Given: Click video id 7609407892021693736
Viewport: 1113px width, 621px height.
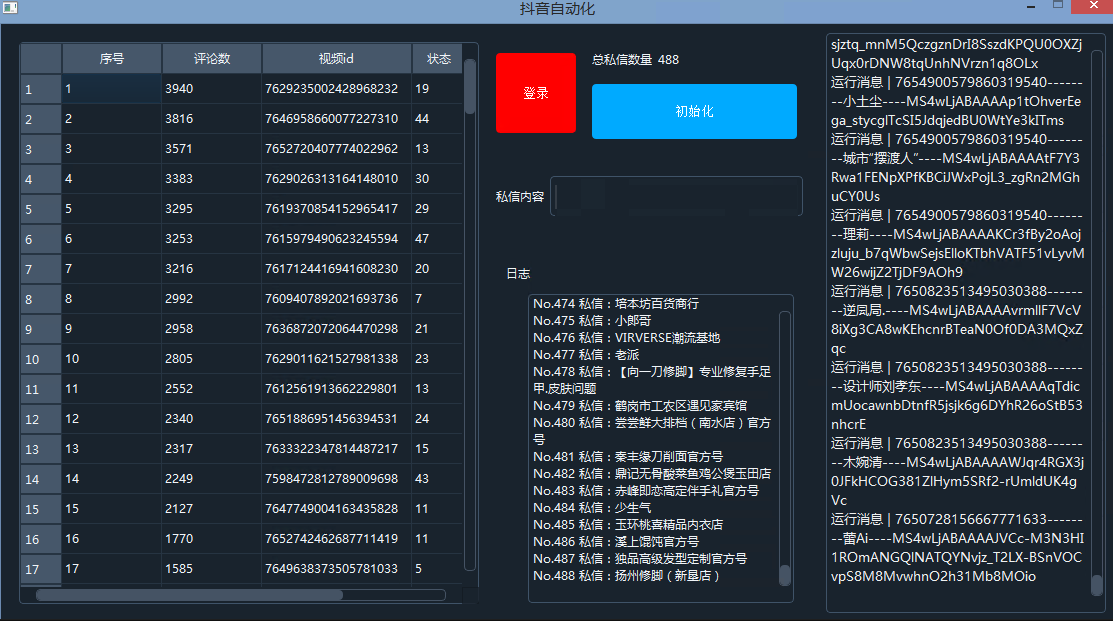Looking at the screenshot, I should point(336,299).
